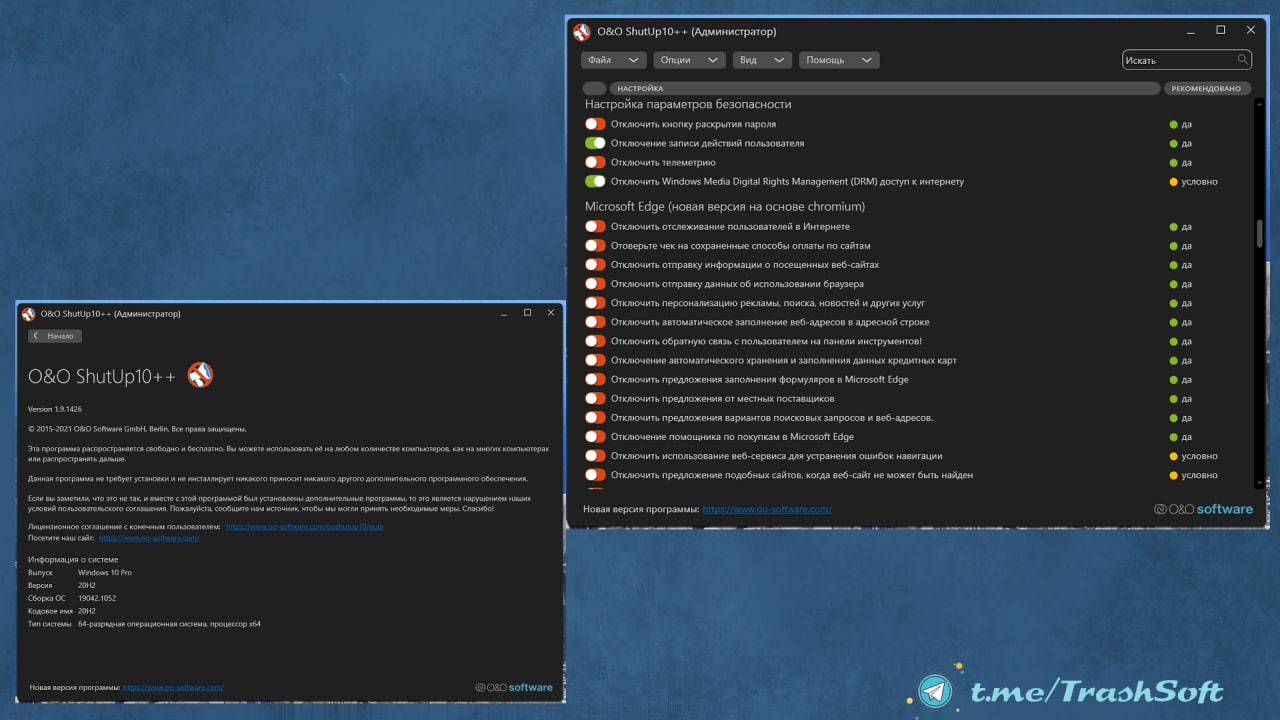
Task: Toggle the similar sites suggestion switch
Action: pyautogui.click(x=595, y=475)
